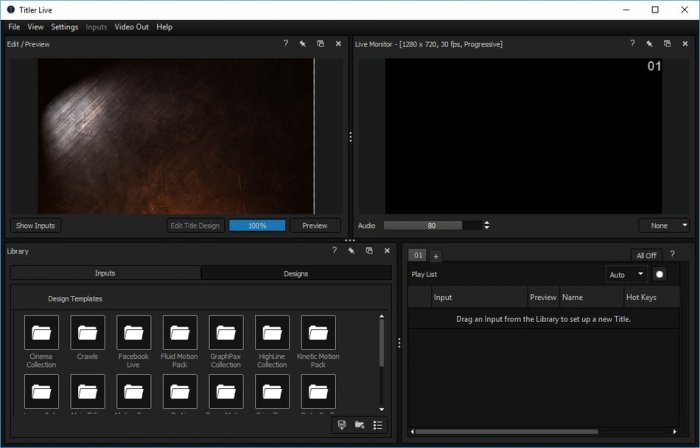
Task: Pin the Live Monitor panel
Action: pos(649,44)
